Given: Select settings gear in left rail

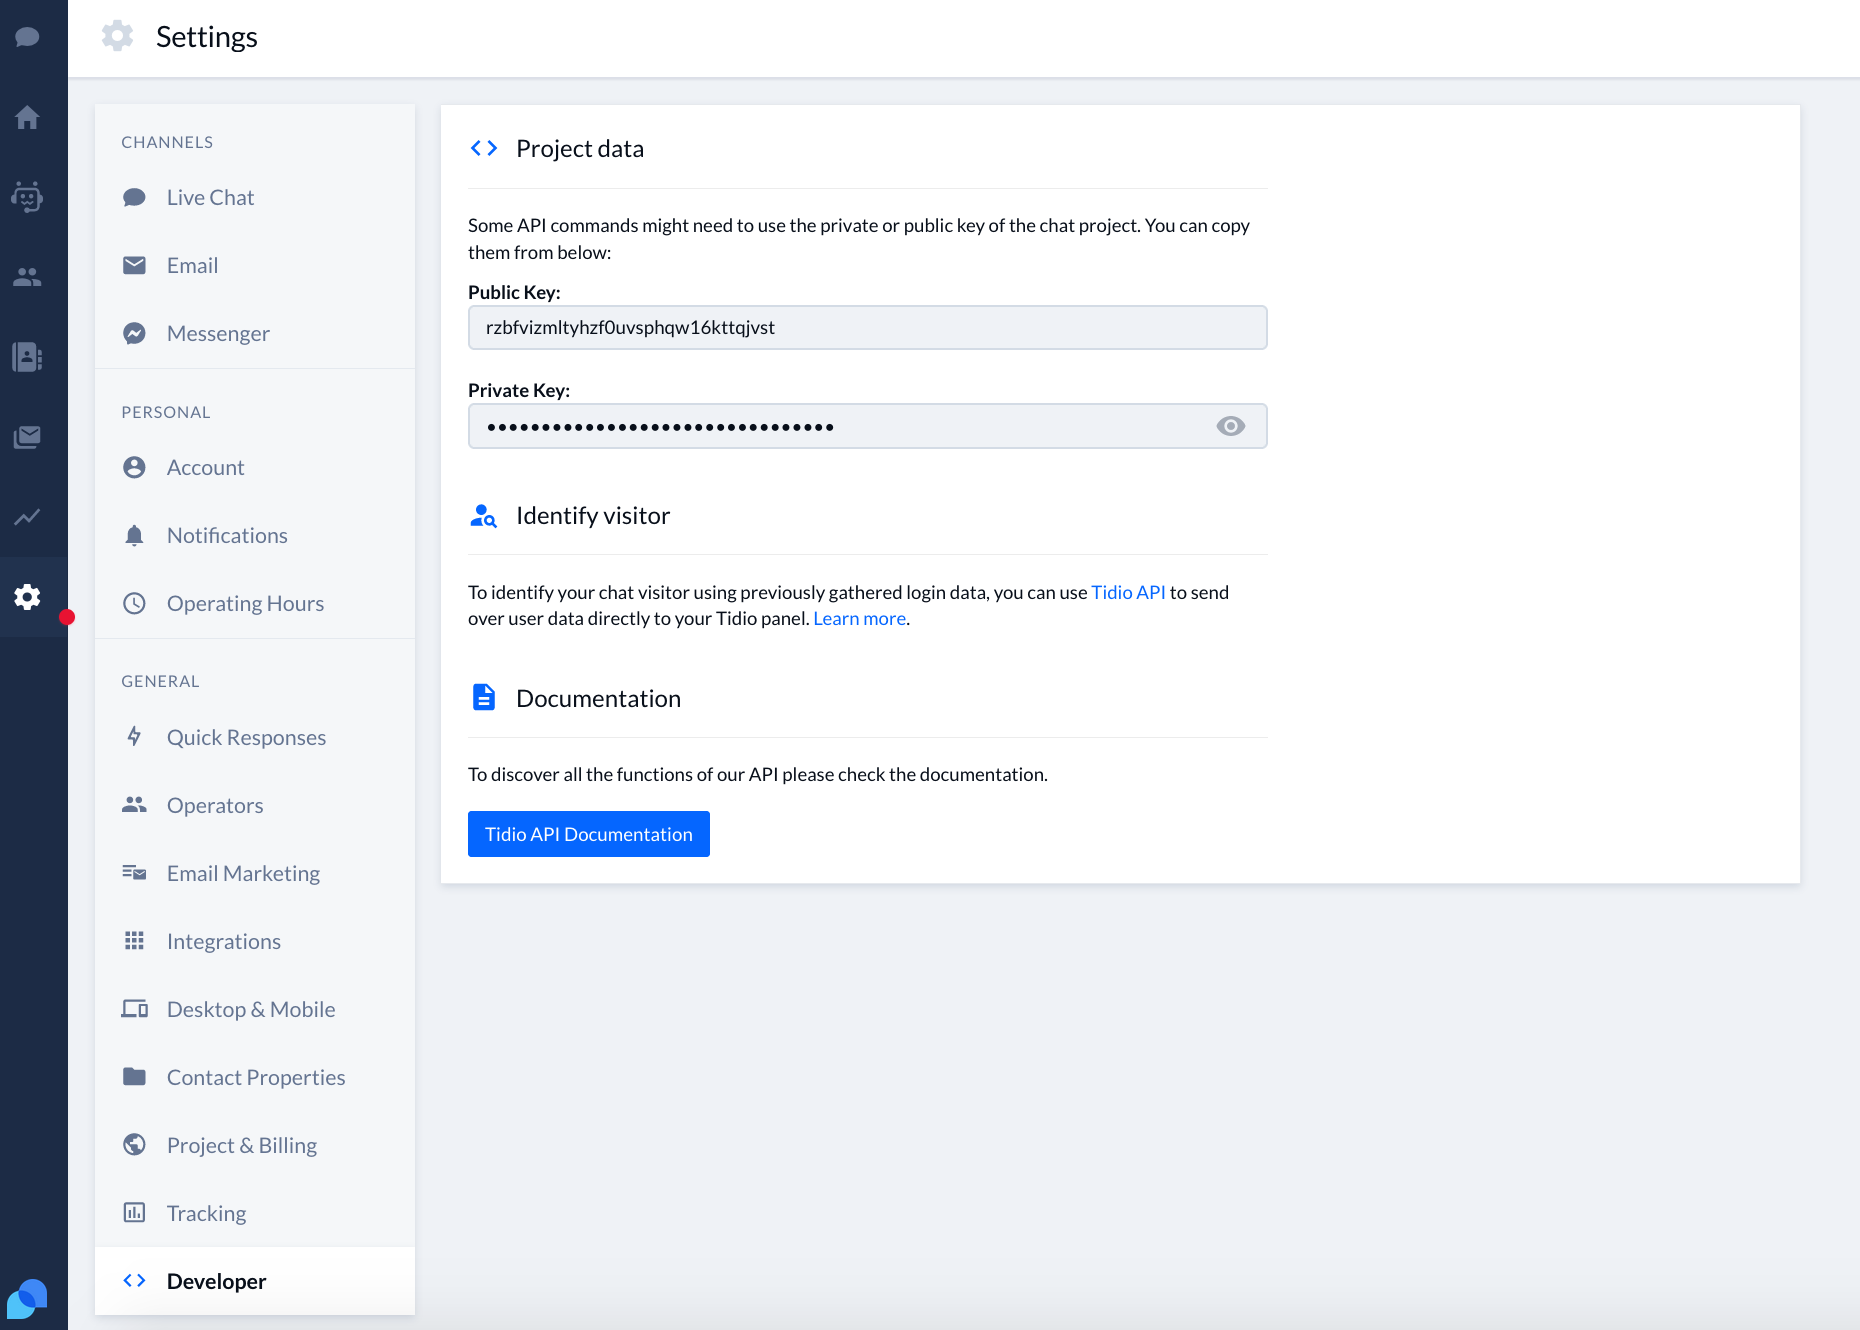Looking at the screenshot, I should 28,597.
